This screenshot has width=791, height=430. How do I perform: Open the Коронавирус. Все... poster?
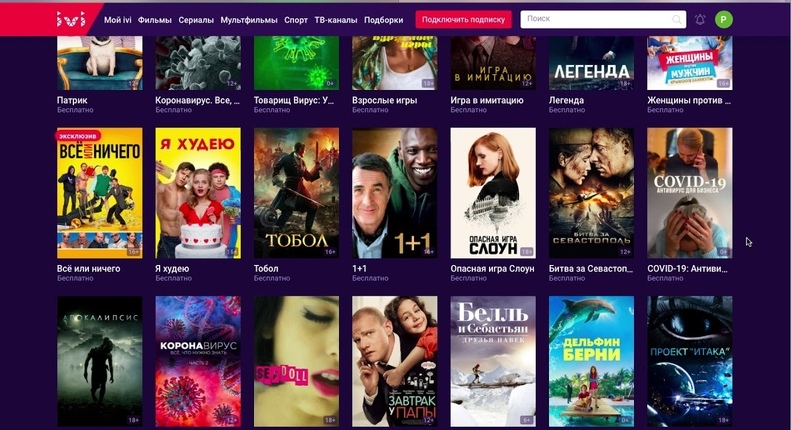point(198,63)
